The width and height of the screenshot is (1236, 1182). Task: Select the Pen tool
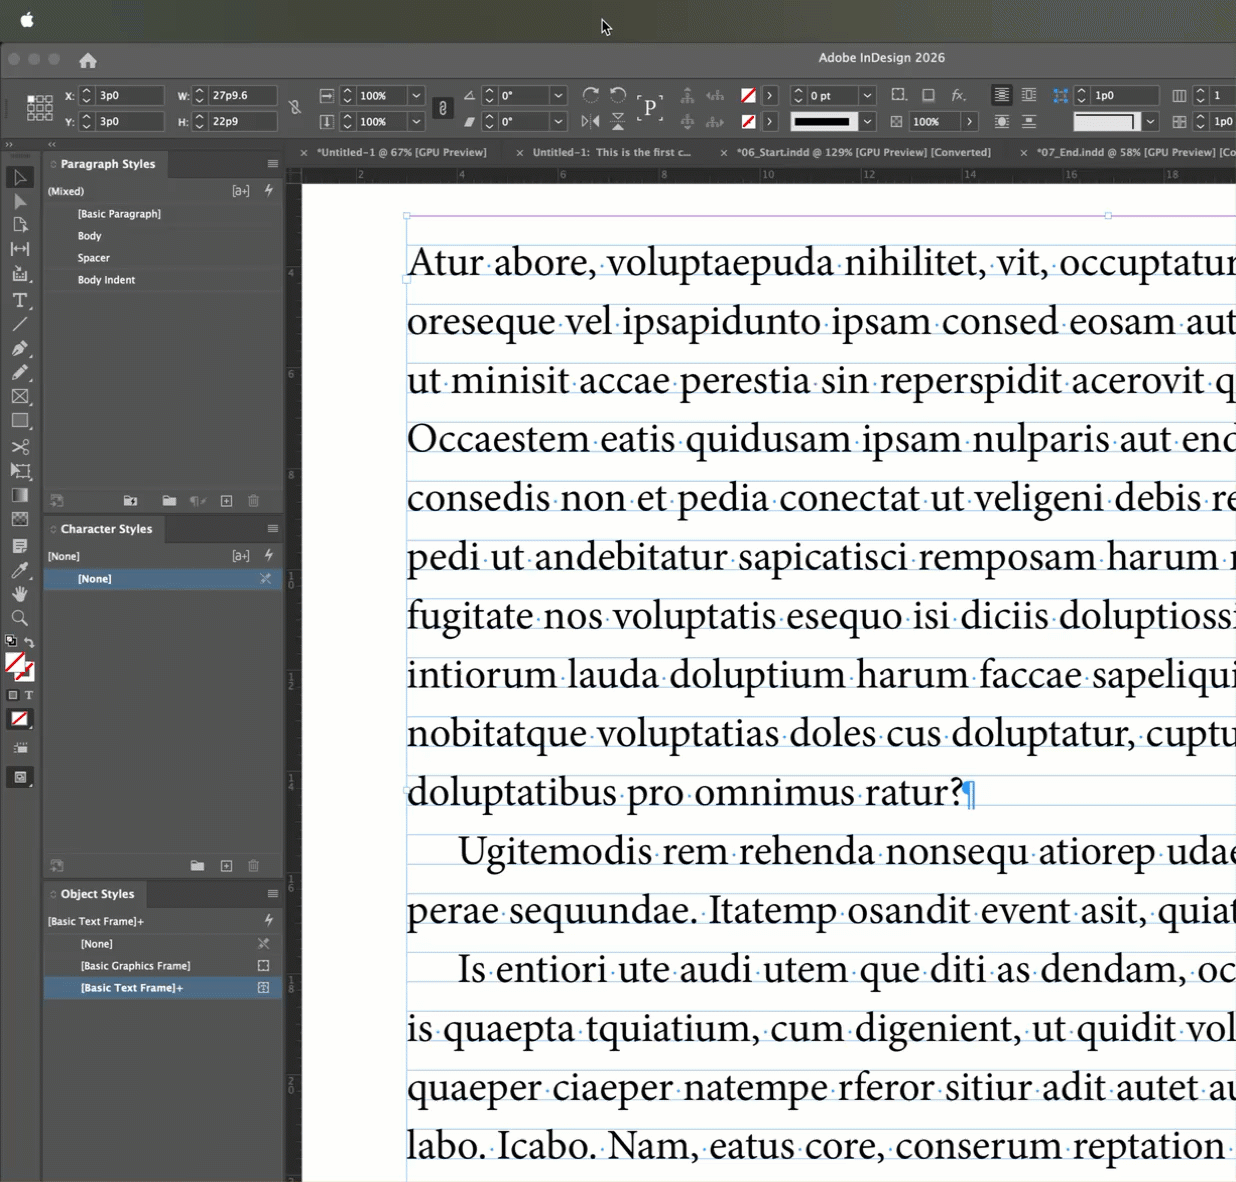pos(20,348)
